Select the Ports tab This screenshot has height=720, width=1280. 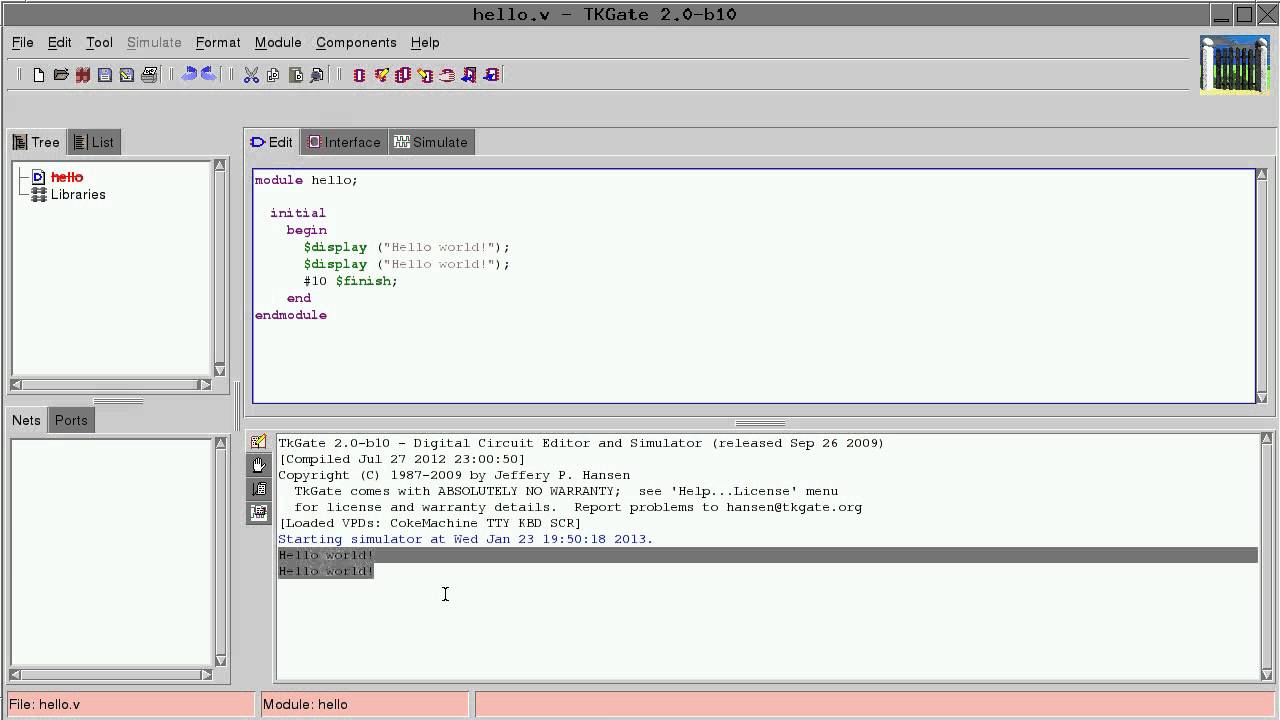(71, 420)
